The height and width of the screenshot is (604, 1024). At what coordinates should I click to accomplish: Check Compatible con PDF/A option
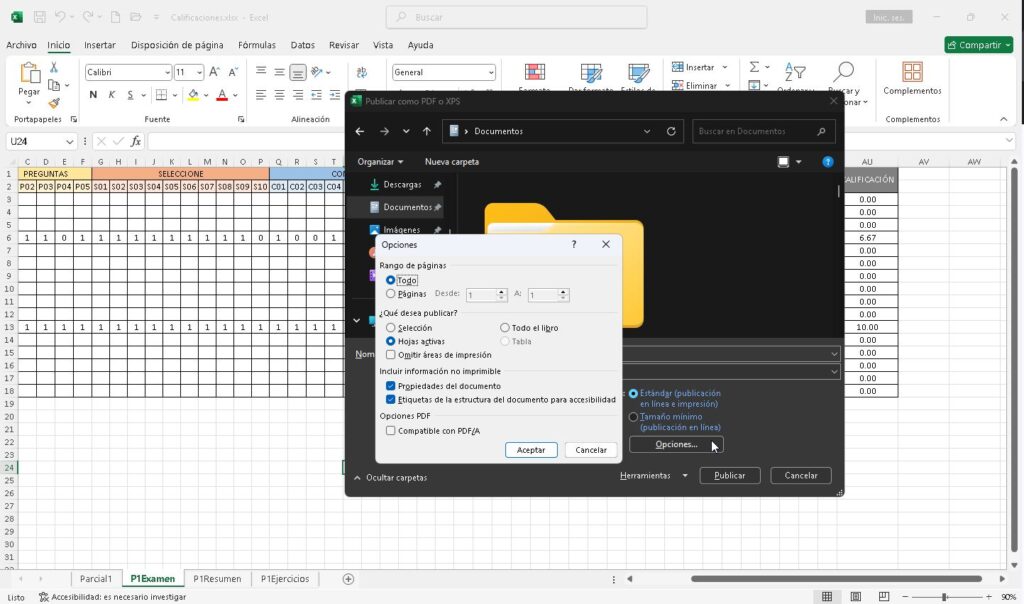[391, 430]
